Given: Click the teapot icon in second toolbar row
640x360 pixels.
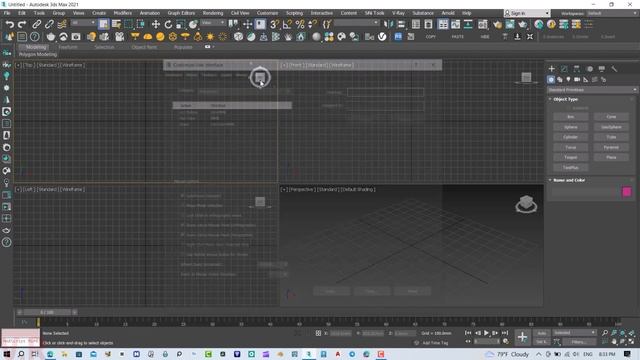Looking at the screenshot, I should (x=51, y=37).
